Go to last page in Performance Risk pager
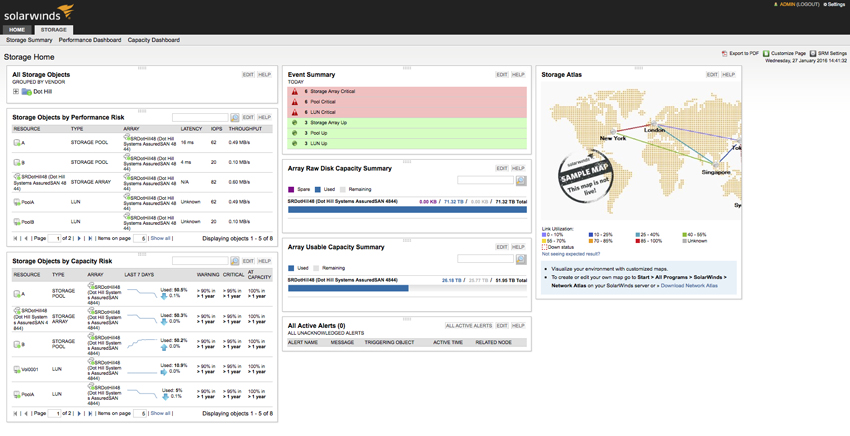 point(89,238)
